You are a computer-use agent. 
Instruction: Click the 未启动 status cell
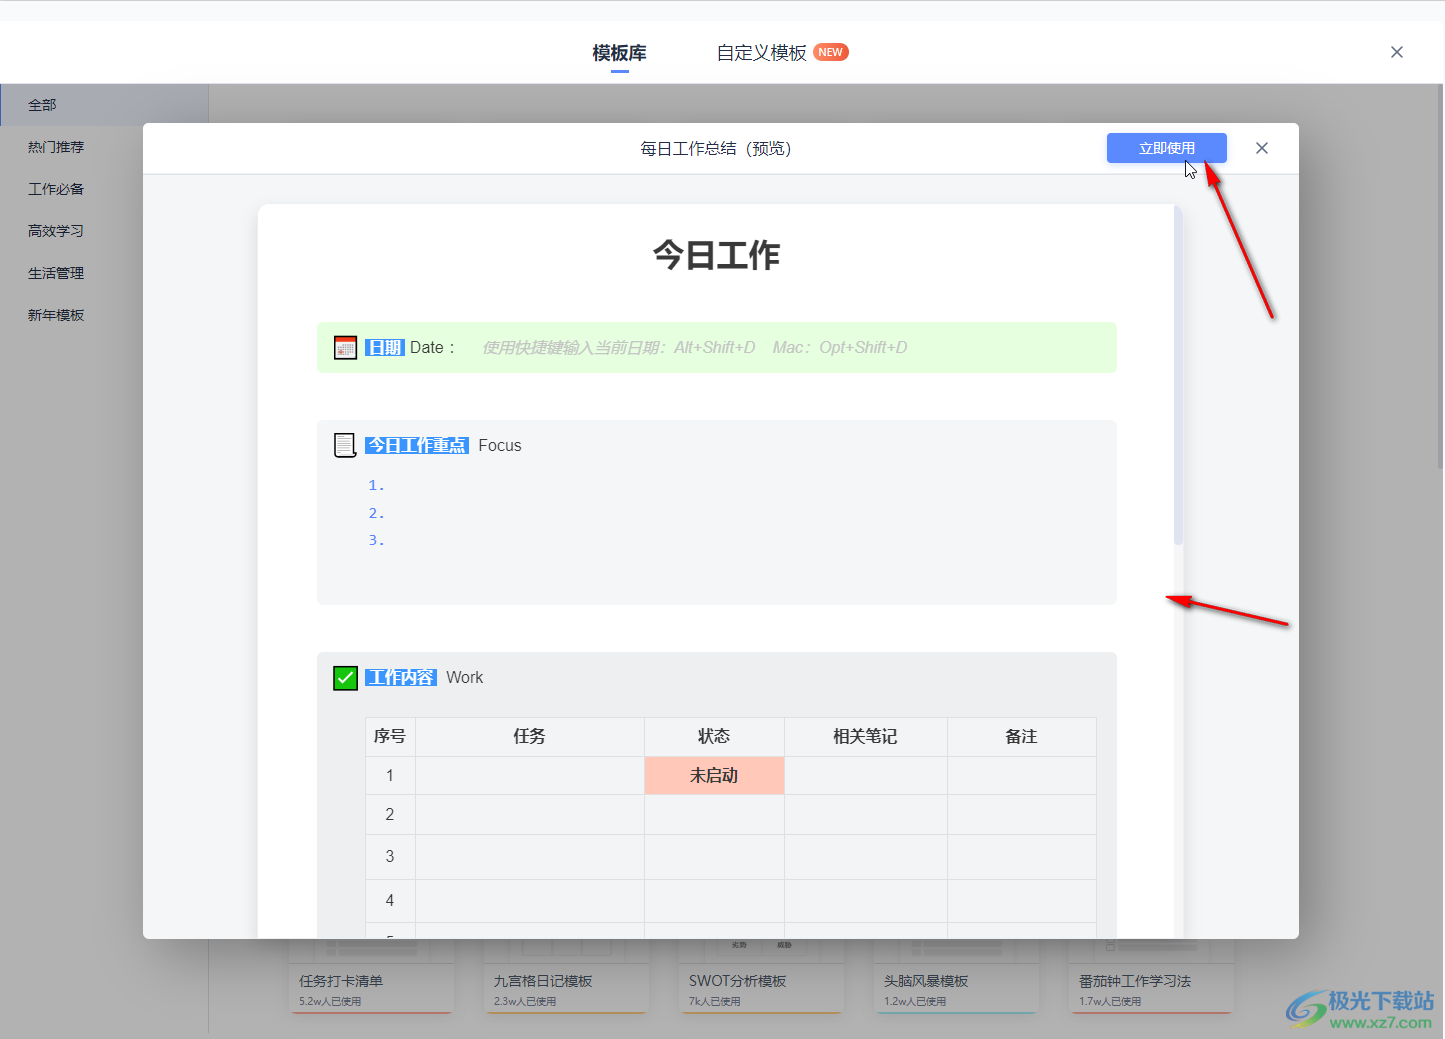tap(714, 775)
